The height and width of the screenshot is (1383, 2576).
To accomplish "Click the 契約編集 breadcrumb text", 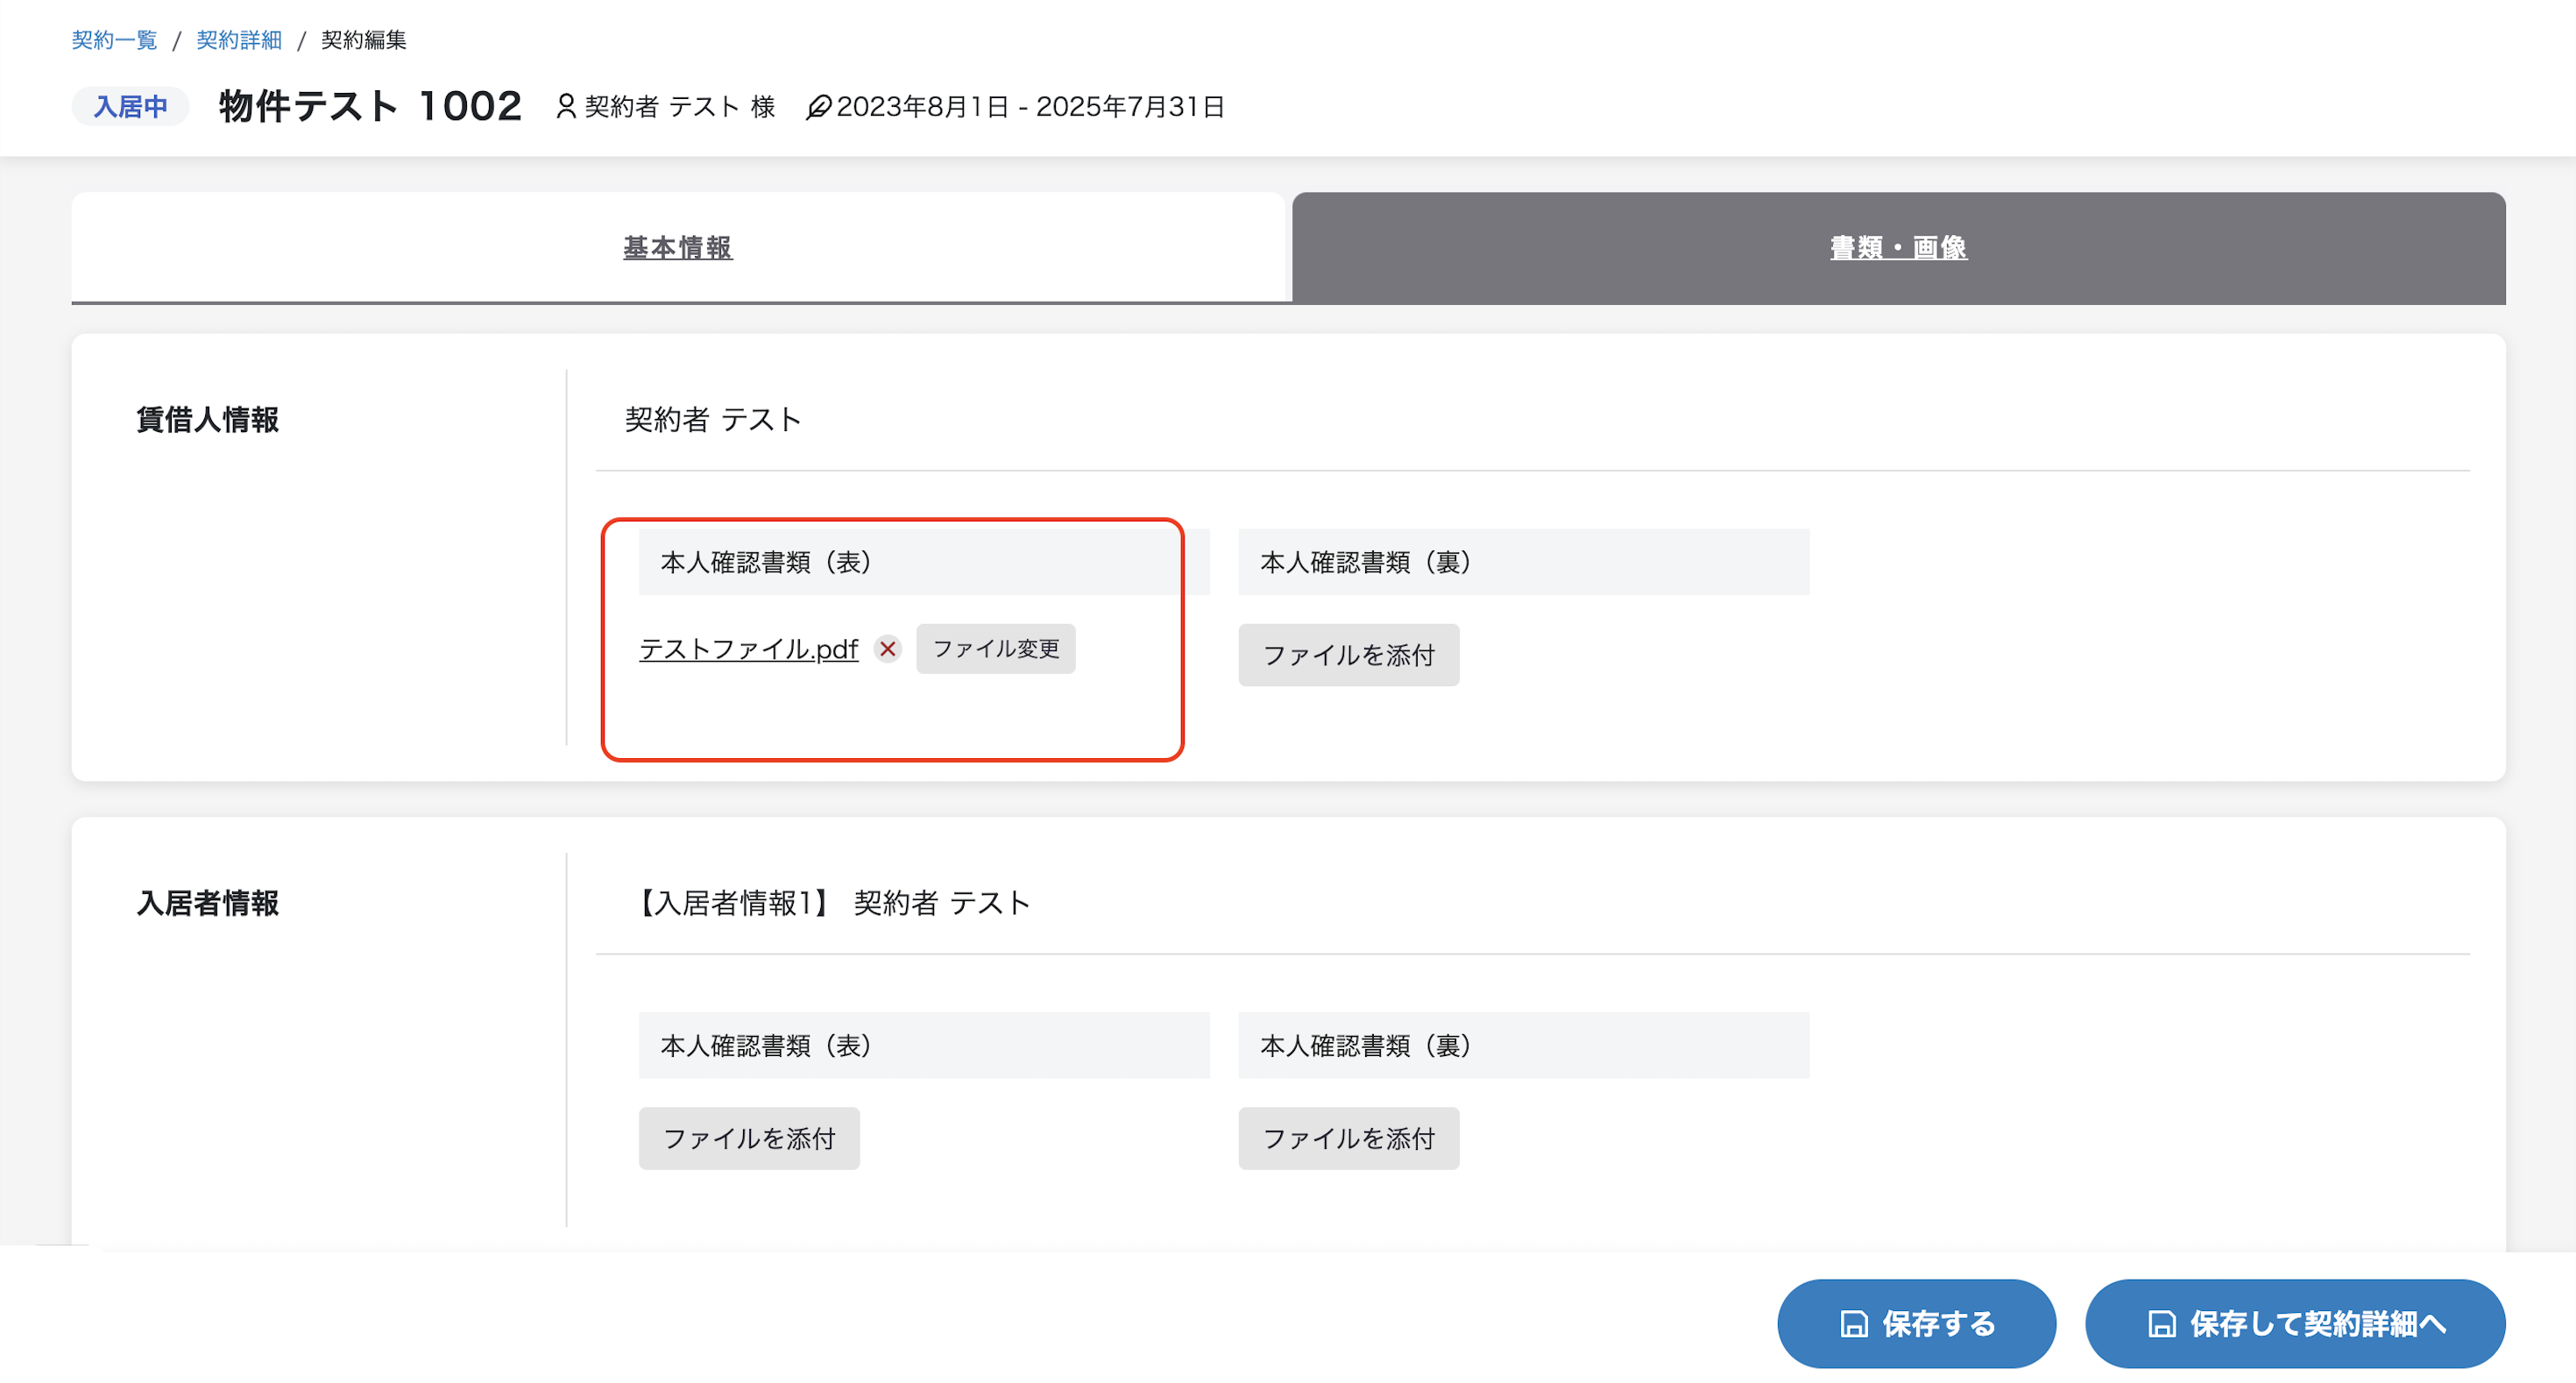I will 364,40.
